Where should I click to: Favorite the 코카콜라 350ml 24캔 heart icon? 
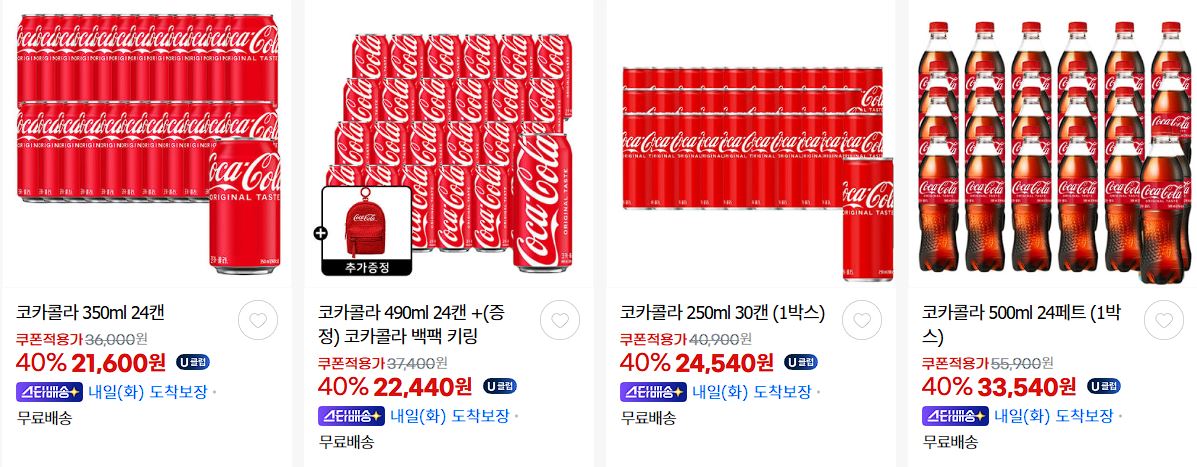258,320
